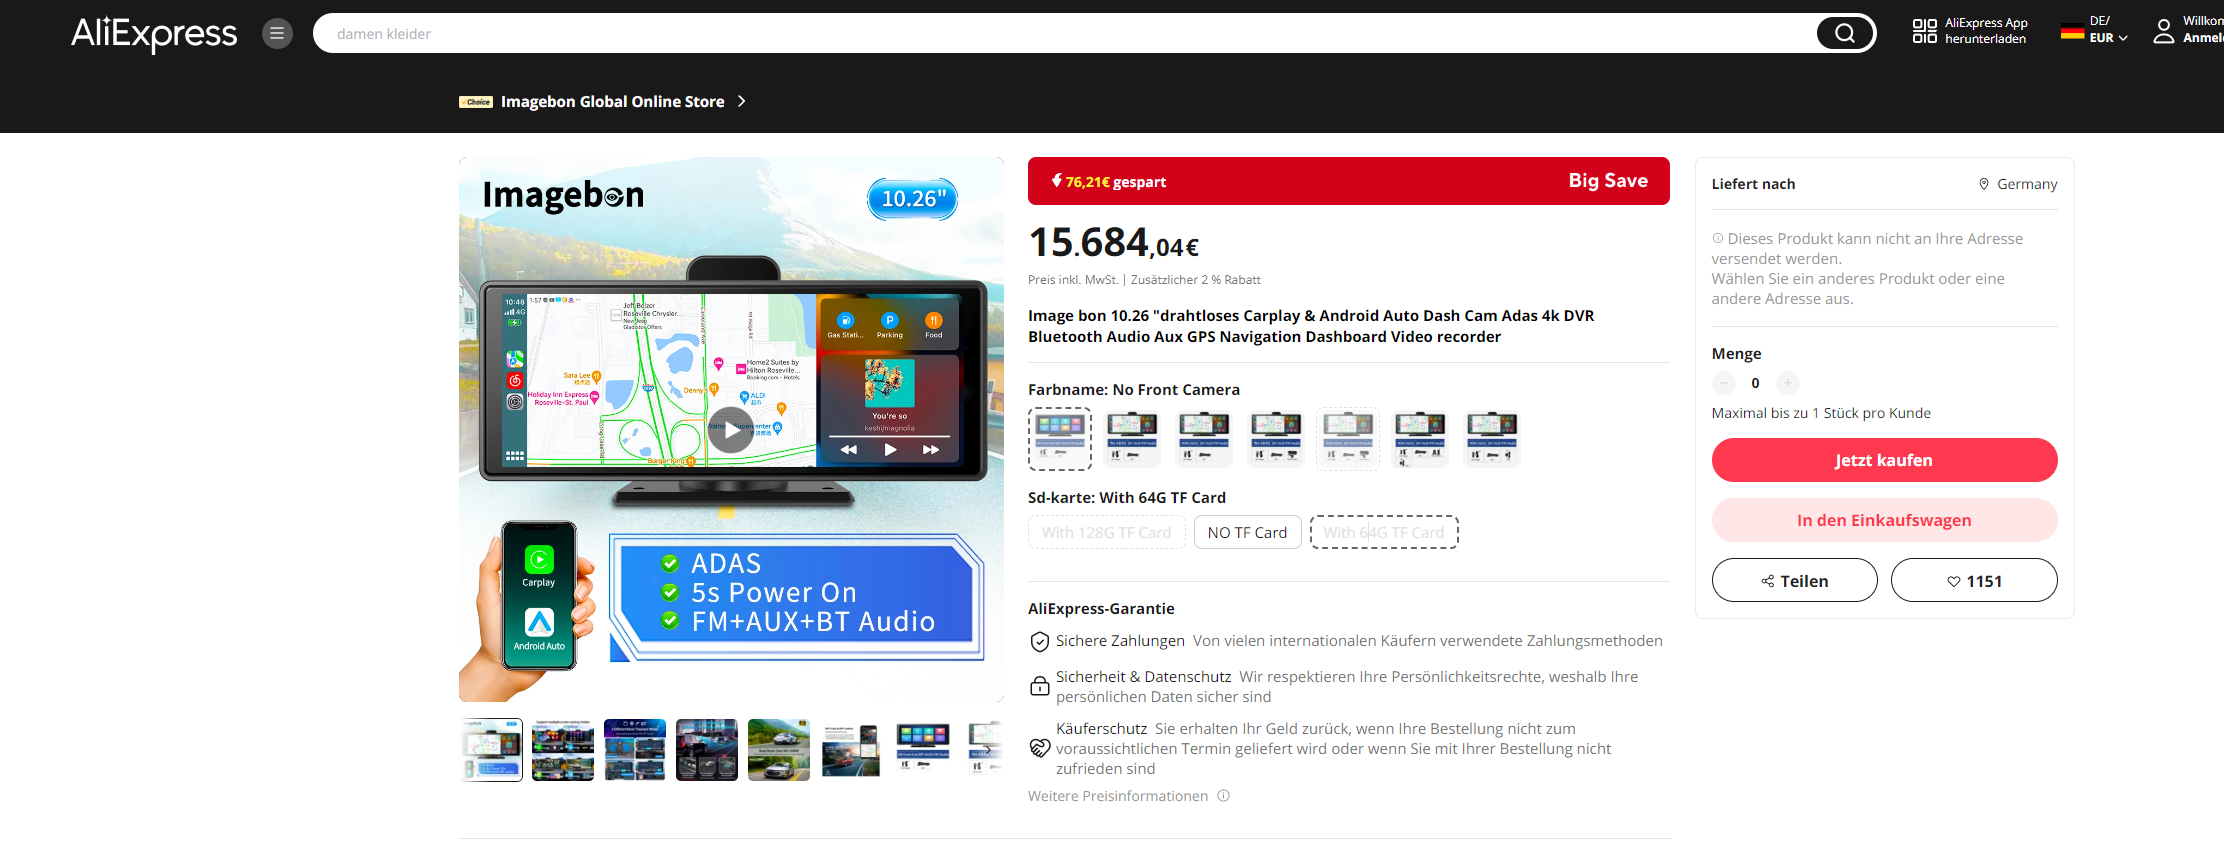Click Germany delivery destination
The image size is (2224, 845).
click(x=2027, y=184)
